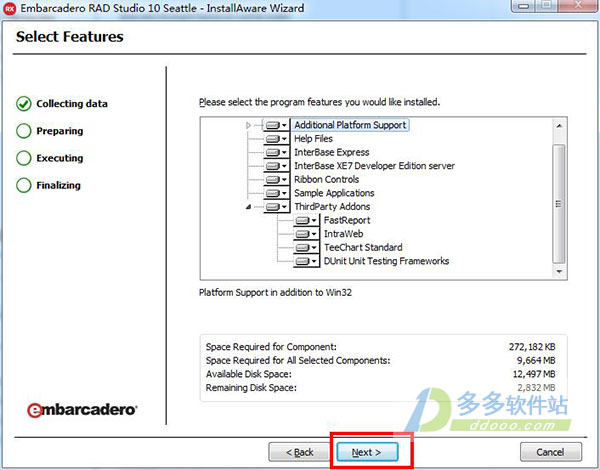Click the 2,832 MB remaining disk space value
The image size is (600, 470).
(536, 388)
